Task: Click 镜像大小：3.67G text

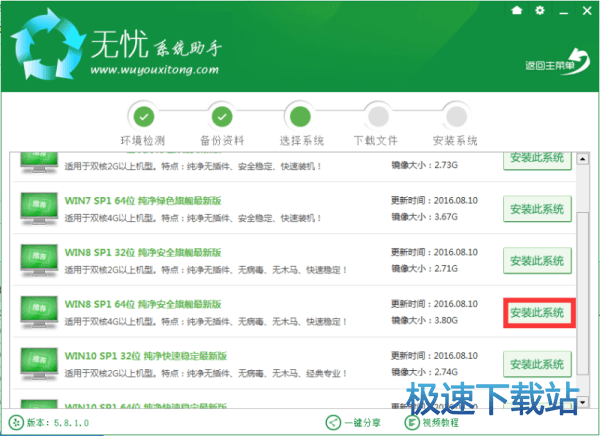Action: tap(424, 217)
